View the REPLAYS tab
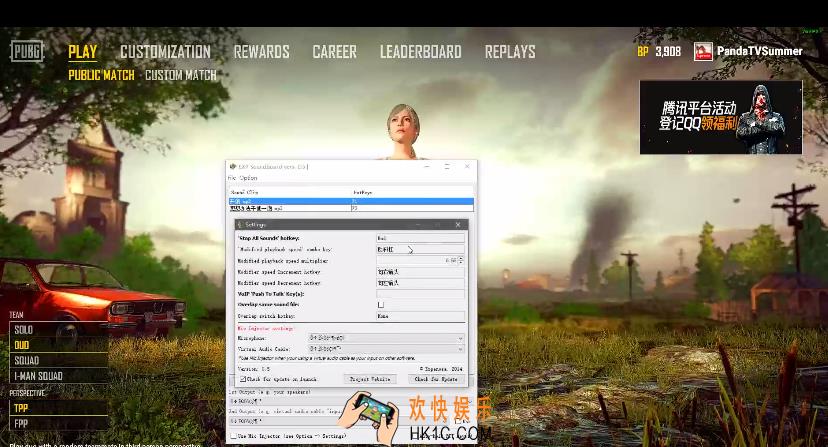The image size is (828, 447). 510,52
